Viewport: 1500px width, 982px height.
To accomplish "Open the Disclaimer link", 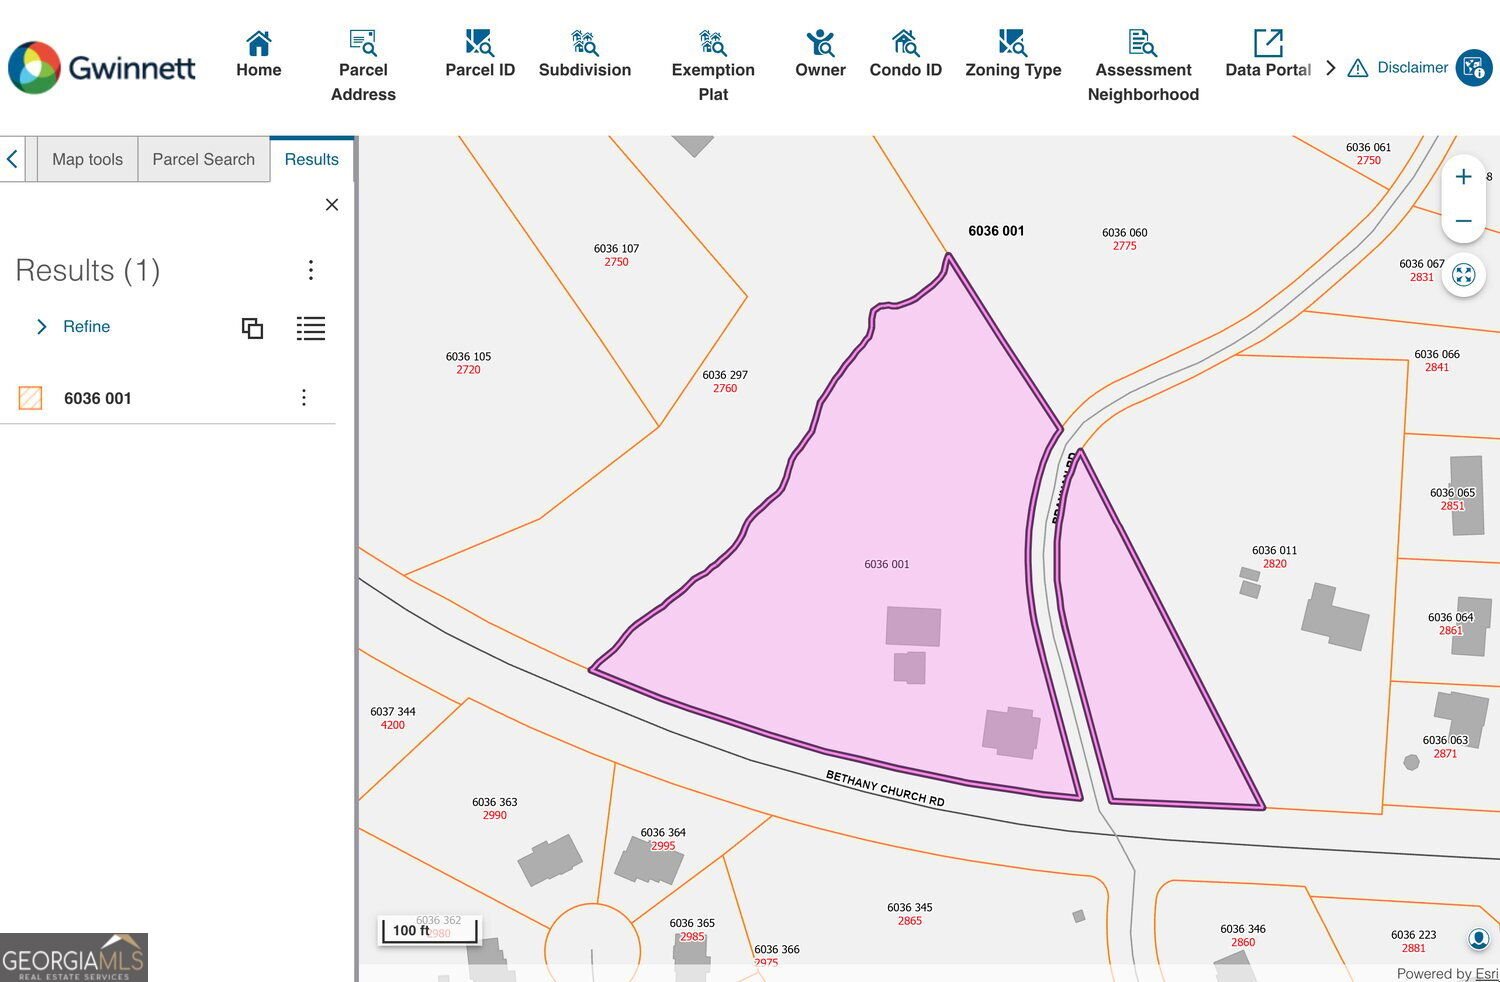I will click(x=1399, y=68).
